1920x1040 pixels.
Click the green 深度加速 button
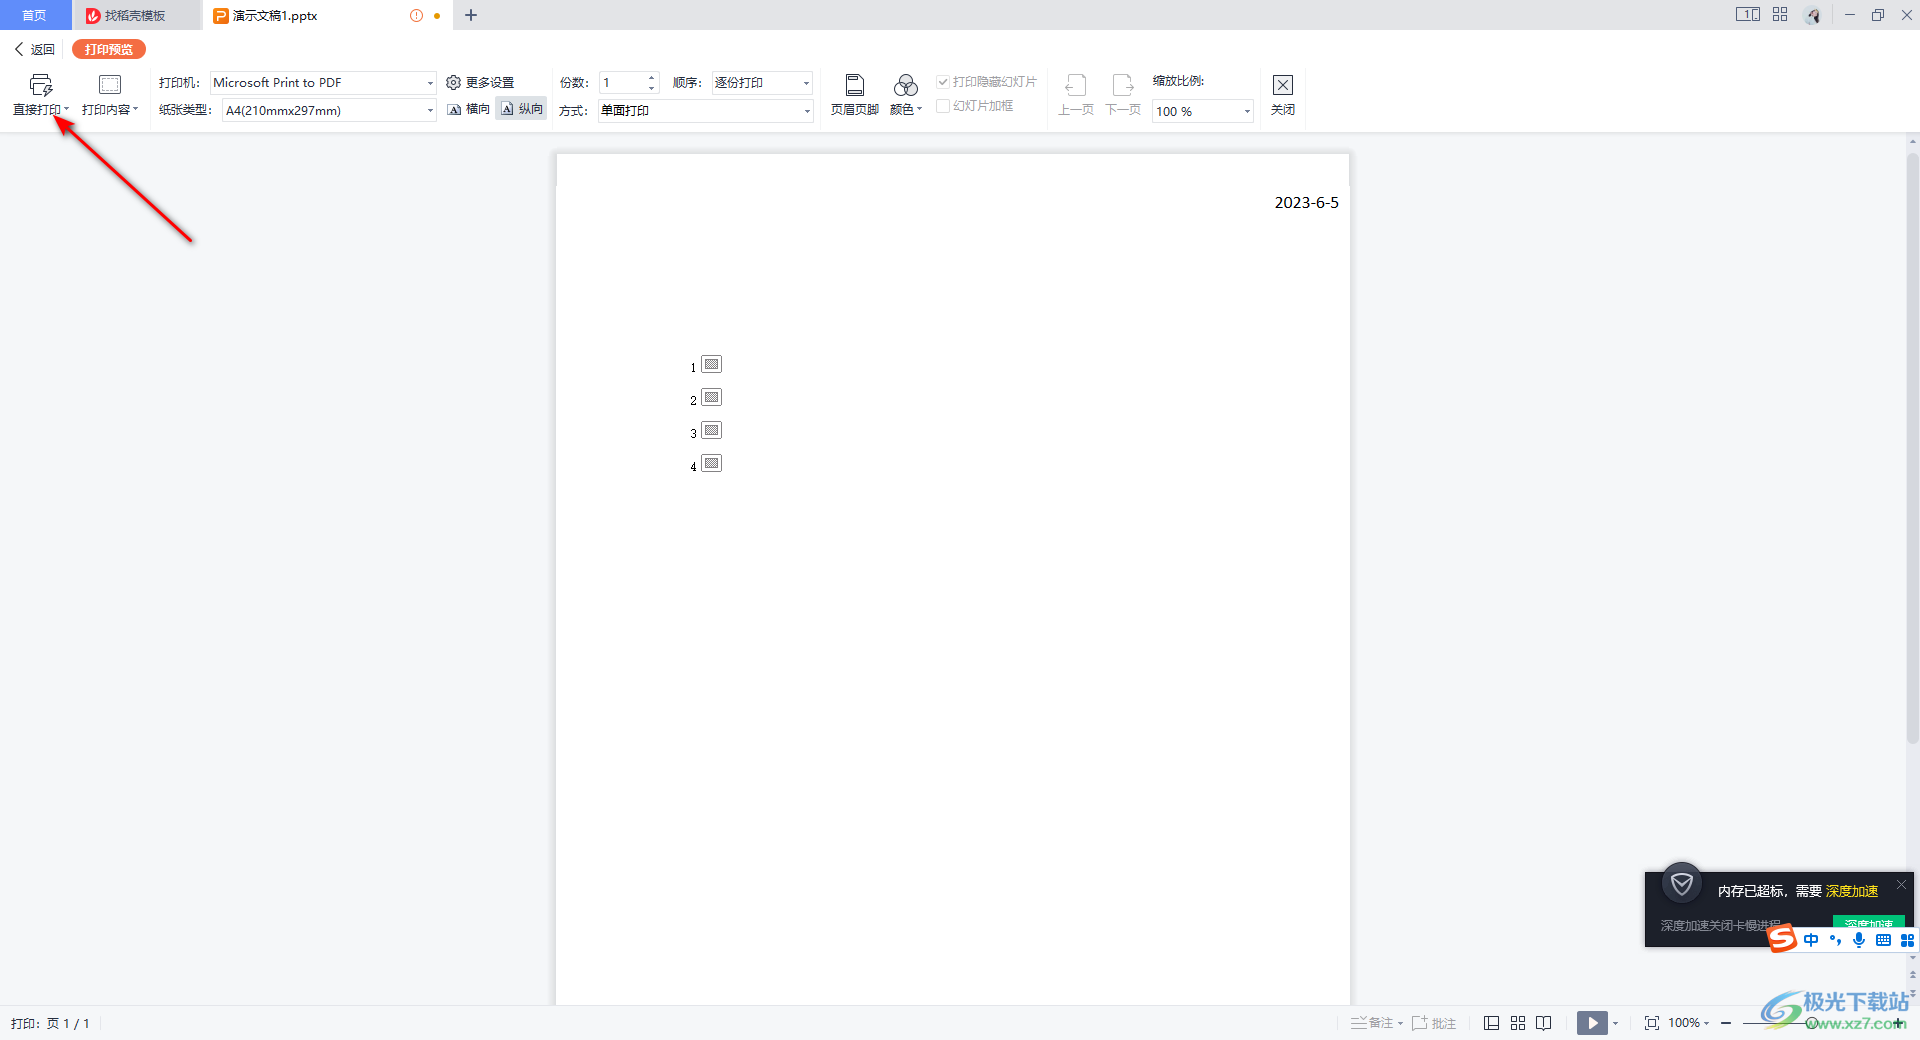click(1868, 923)
